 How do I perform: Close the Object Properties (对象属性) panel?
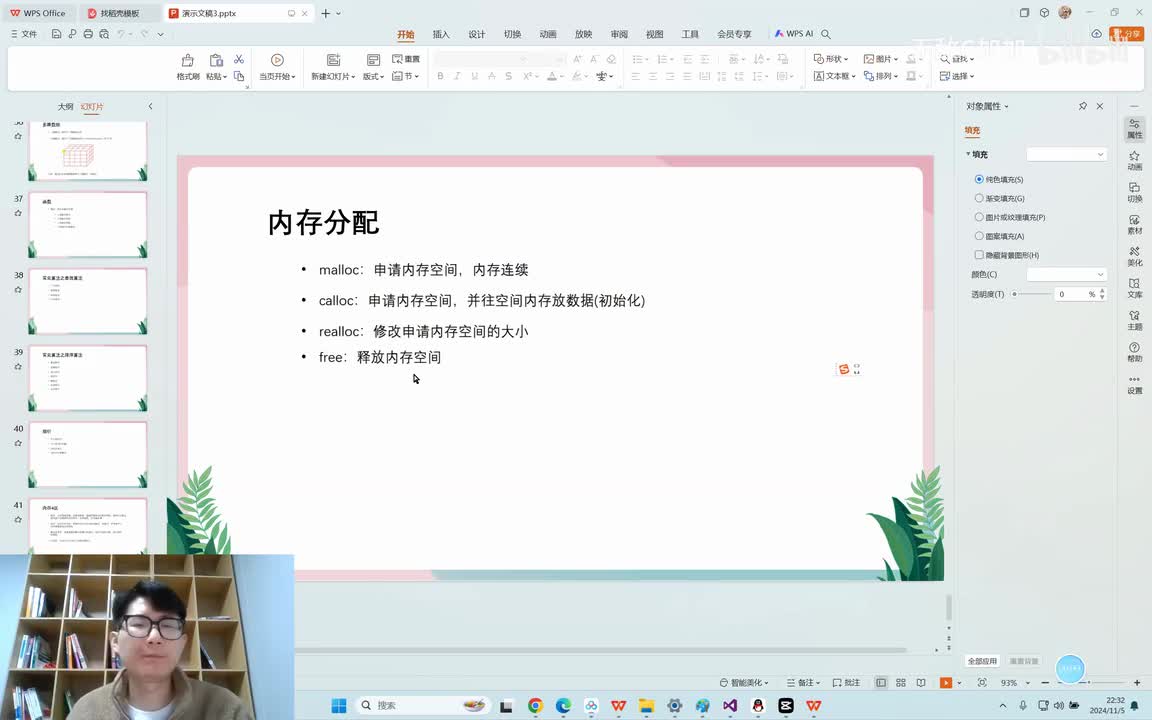pyautogui.click(x=1100, y=106)
